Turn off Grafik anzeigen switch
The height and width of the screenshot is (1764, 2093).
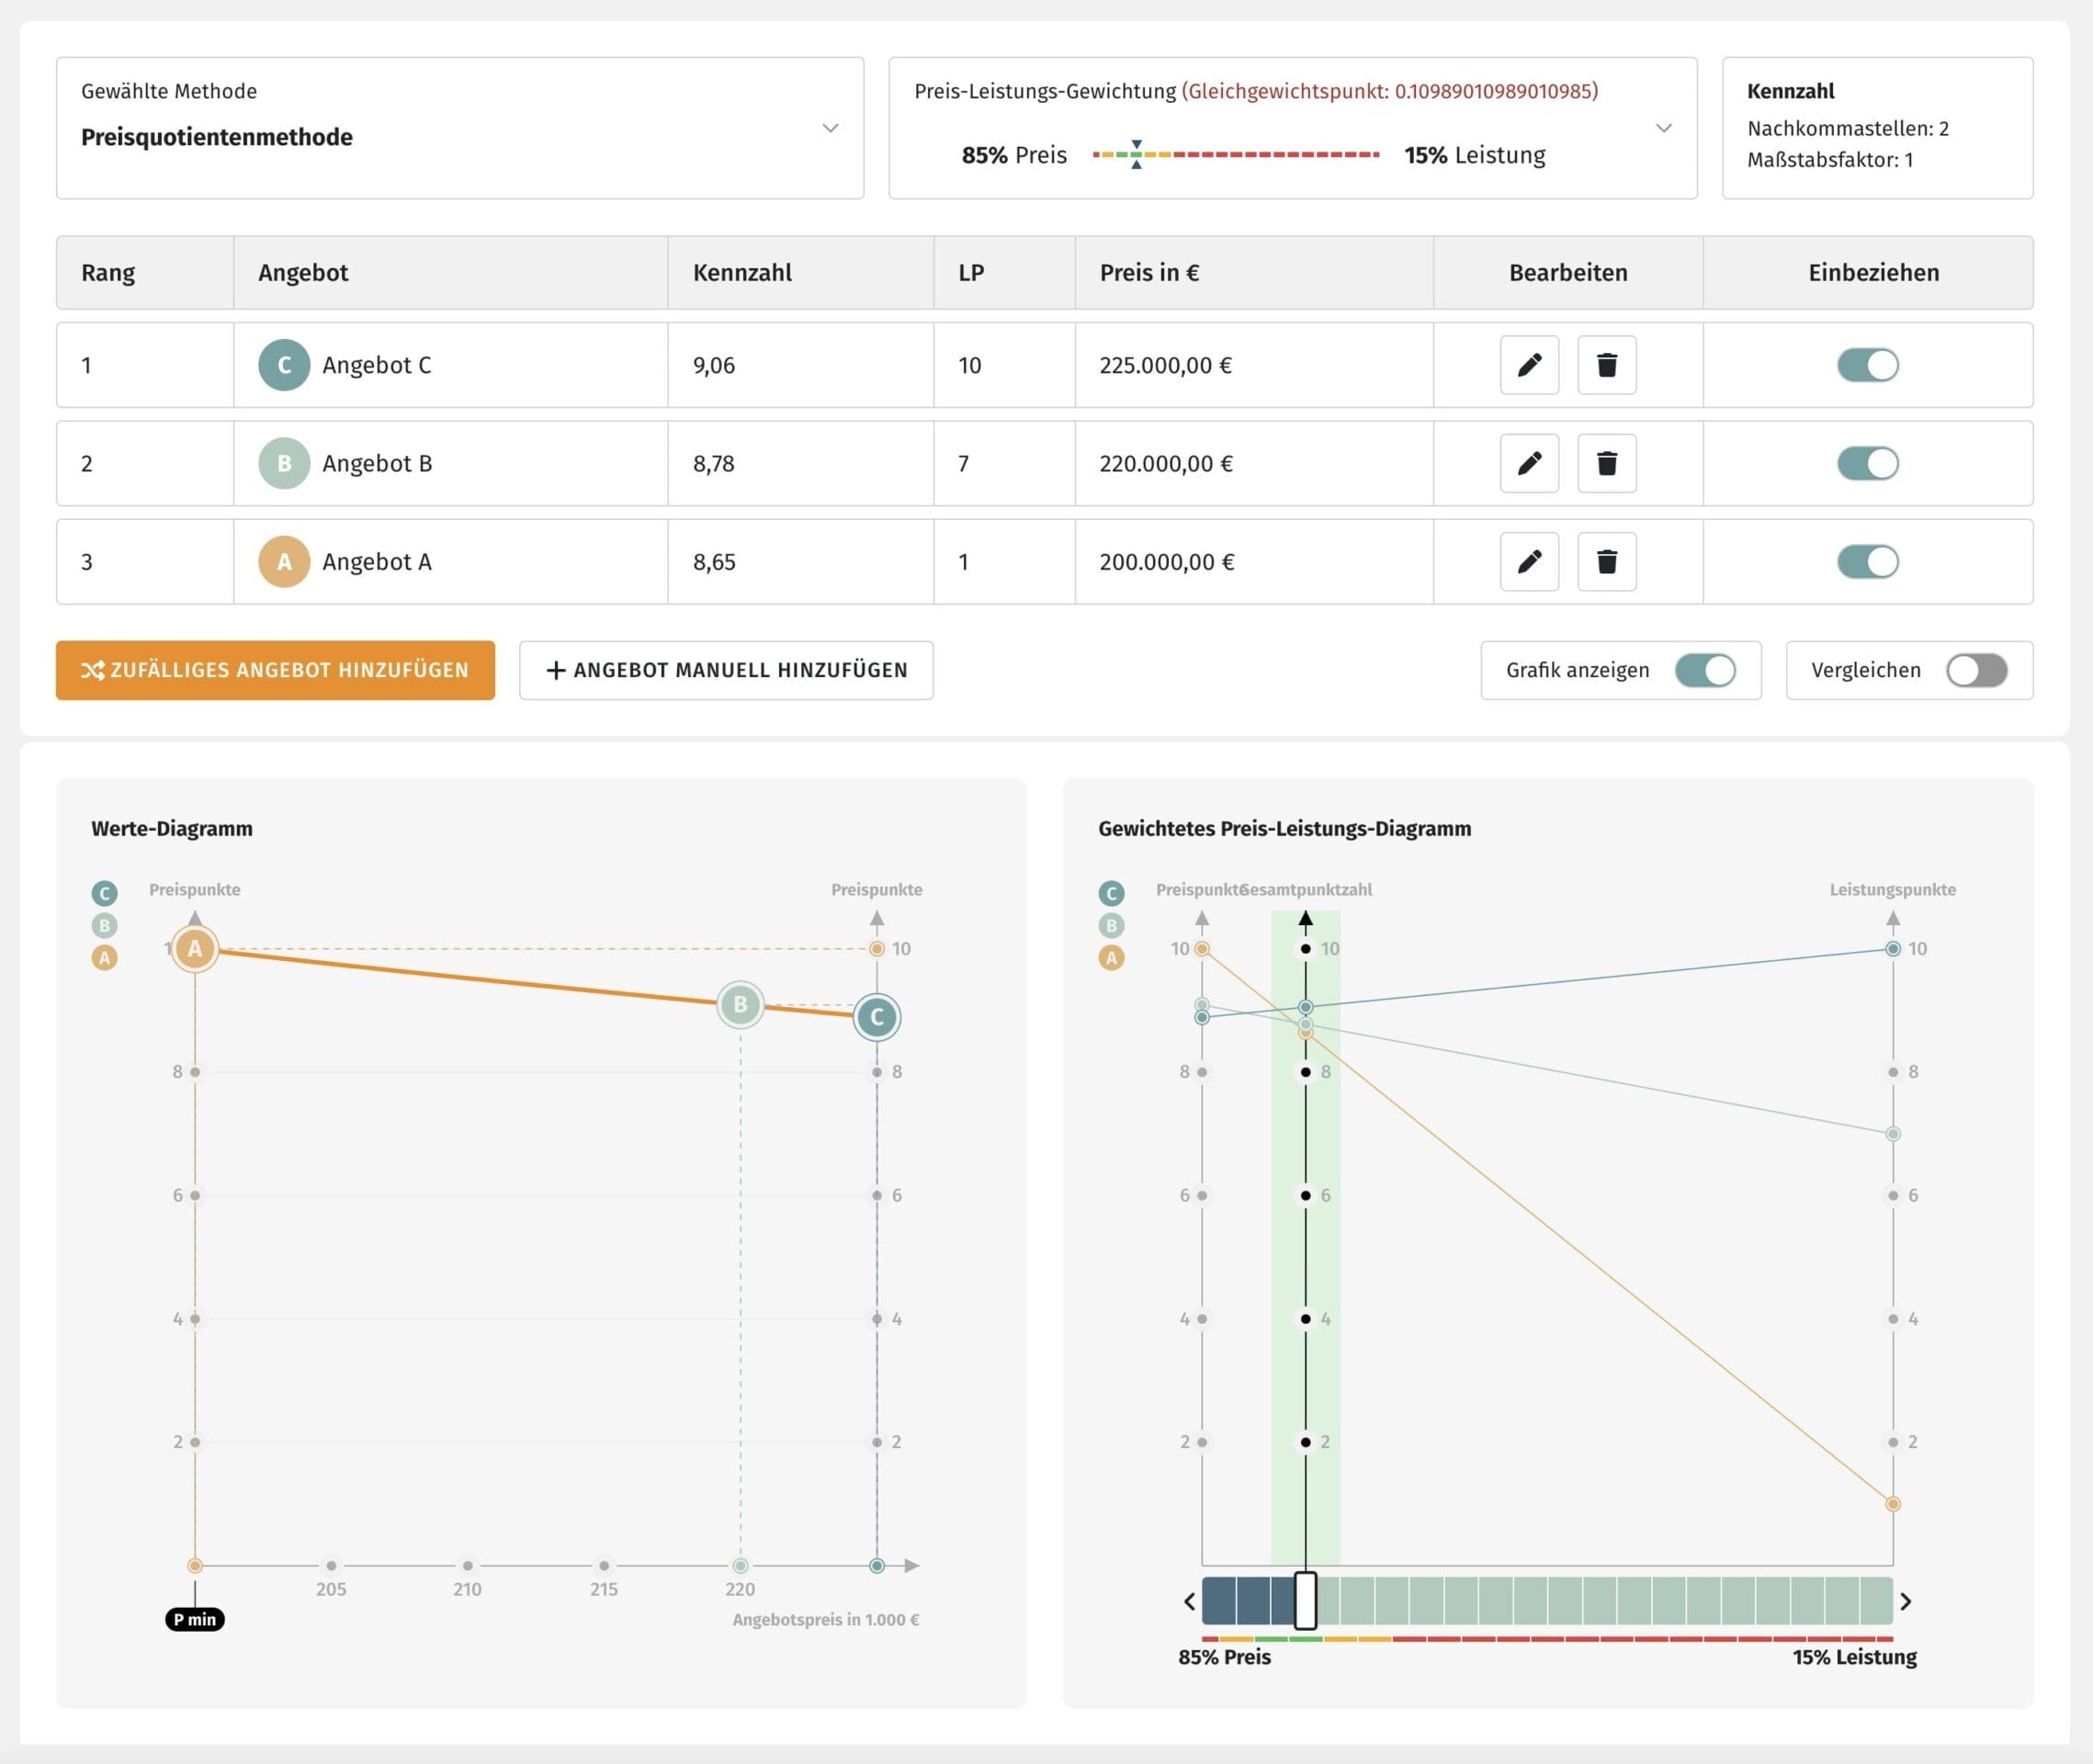(1705, 670)
